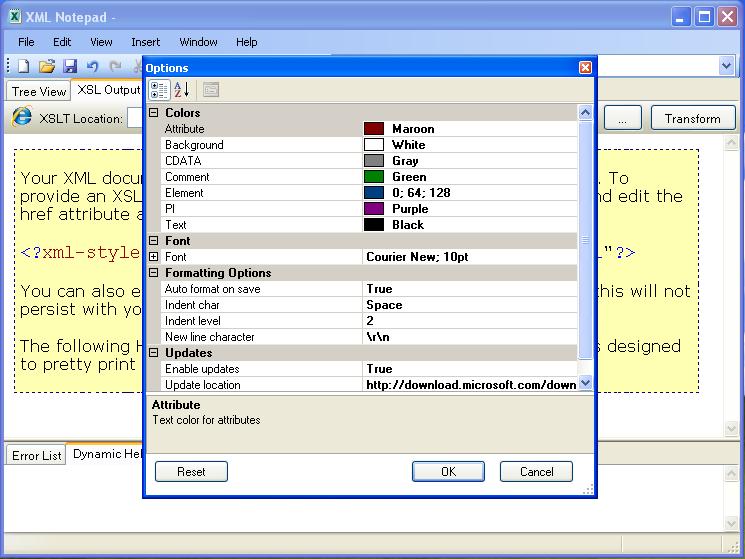Image resolution: width=745 pixels, height=559 pixels.
Task: Click the Reset button
Action: (x=191, y=472)
